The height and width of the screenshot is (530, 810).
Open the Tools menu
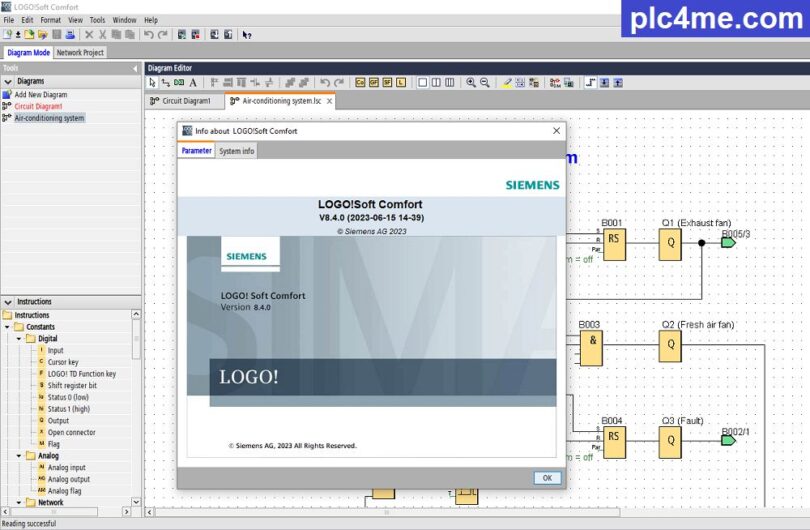[97, 20]
